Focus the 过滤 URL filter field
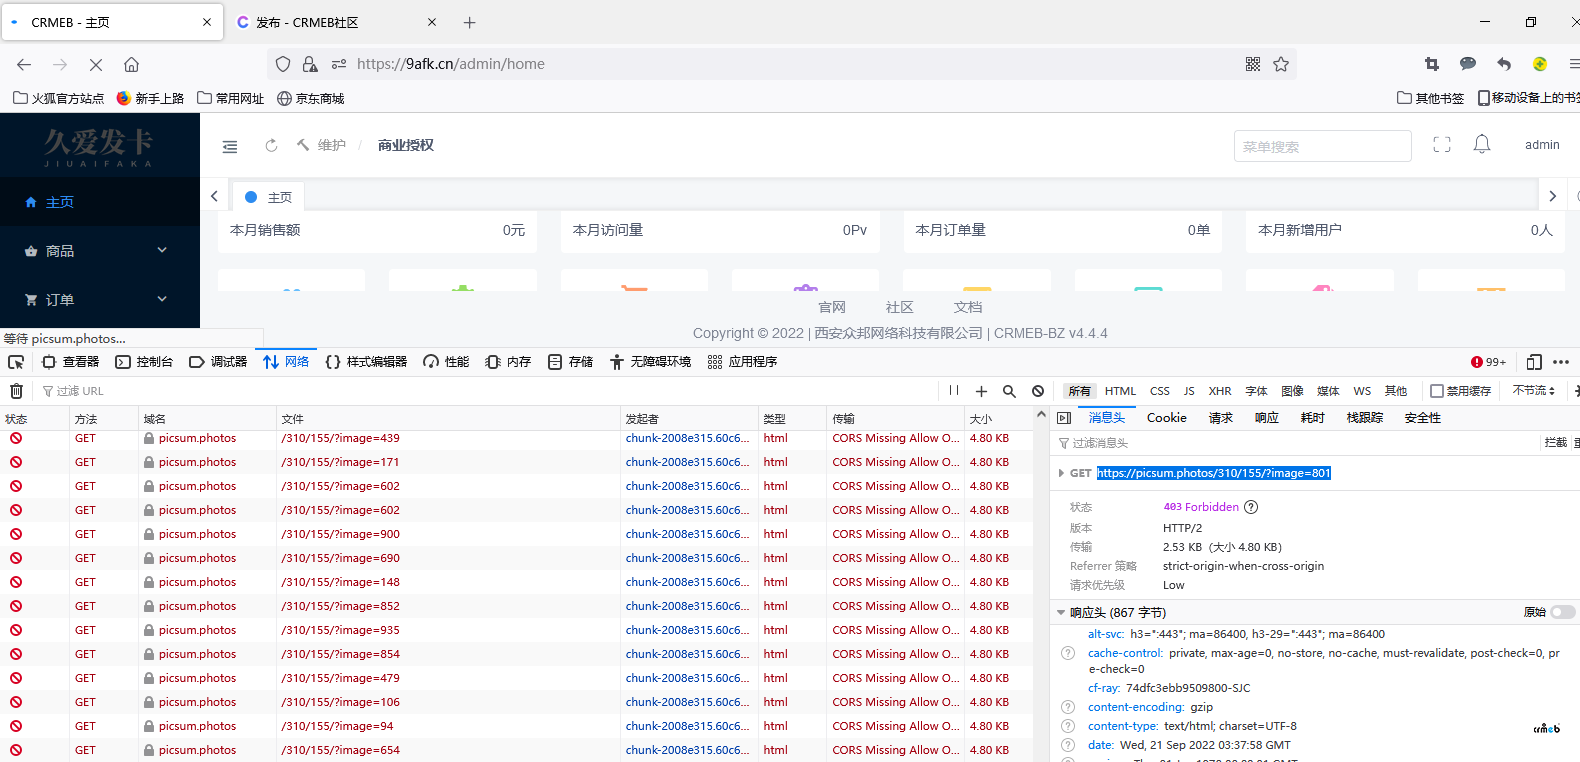1580x762 pixels. click(485, 391)
